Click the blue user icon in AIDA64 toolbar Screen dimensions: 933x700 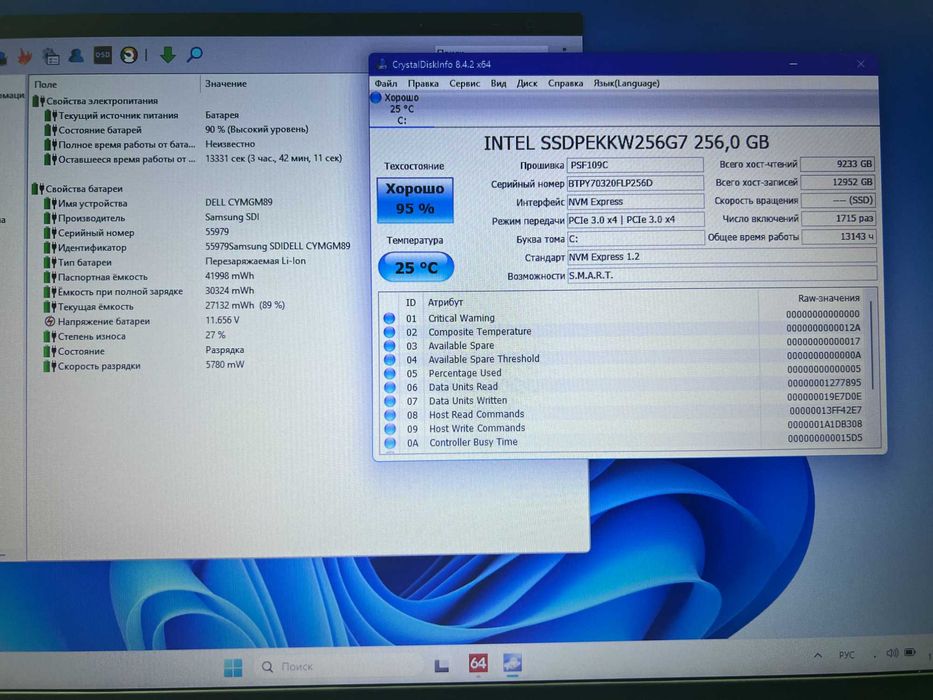pos(76,55)
